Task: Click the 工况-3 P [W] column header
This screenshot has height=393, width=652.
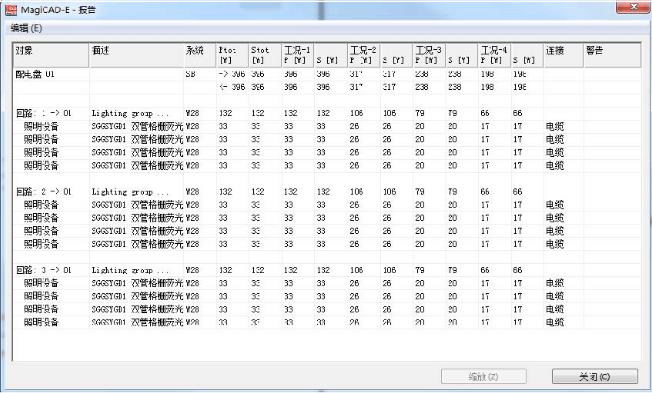Action: 429,55
